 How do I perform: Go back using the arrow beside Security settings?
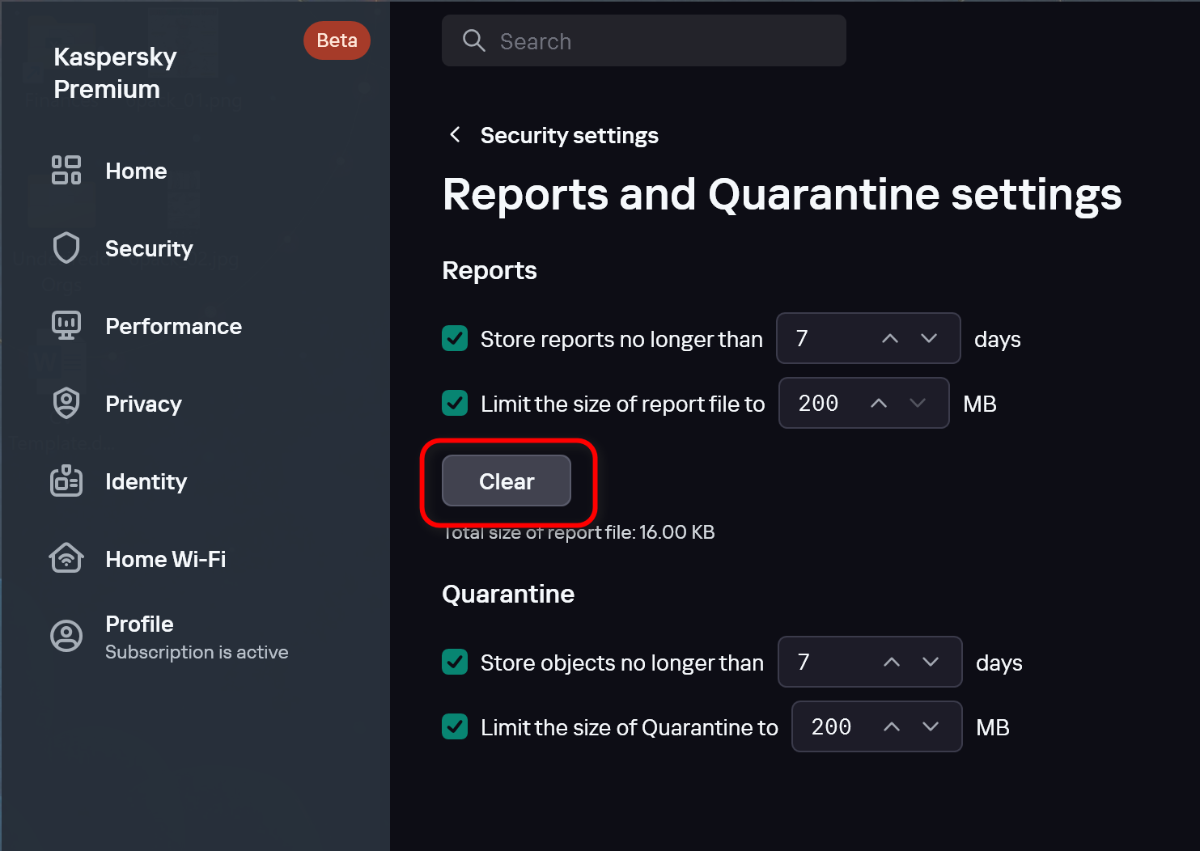[455, 135]
